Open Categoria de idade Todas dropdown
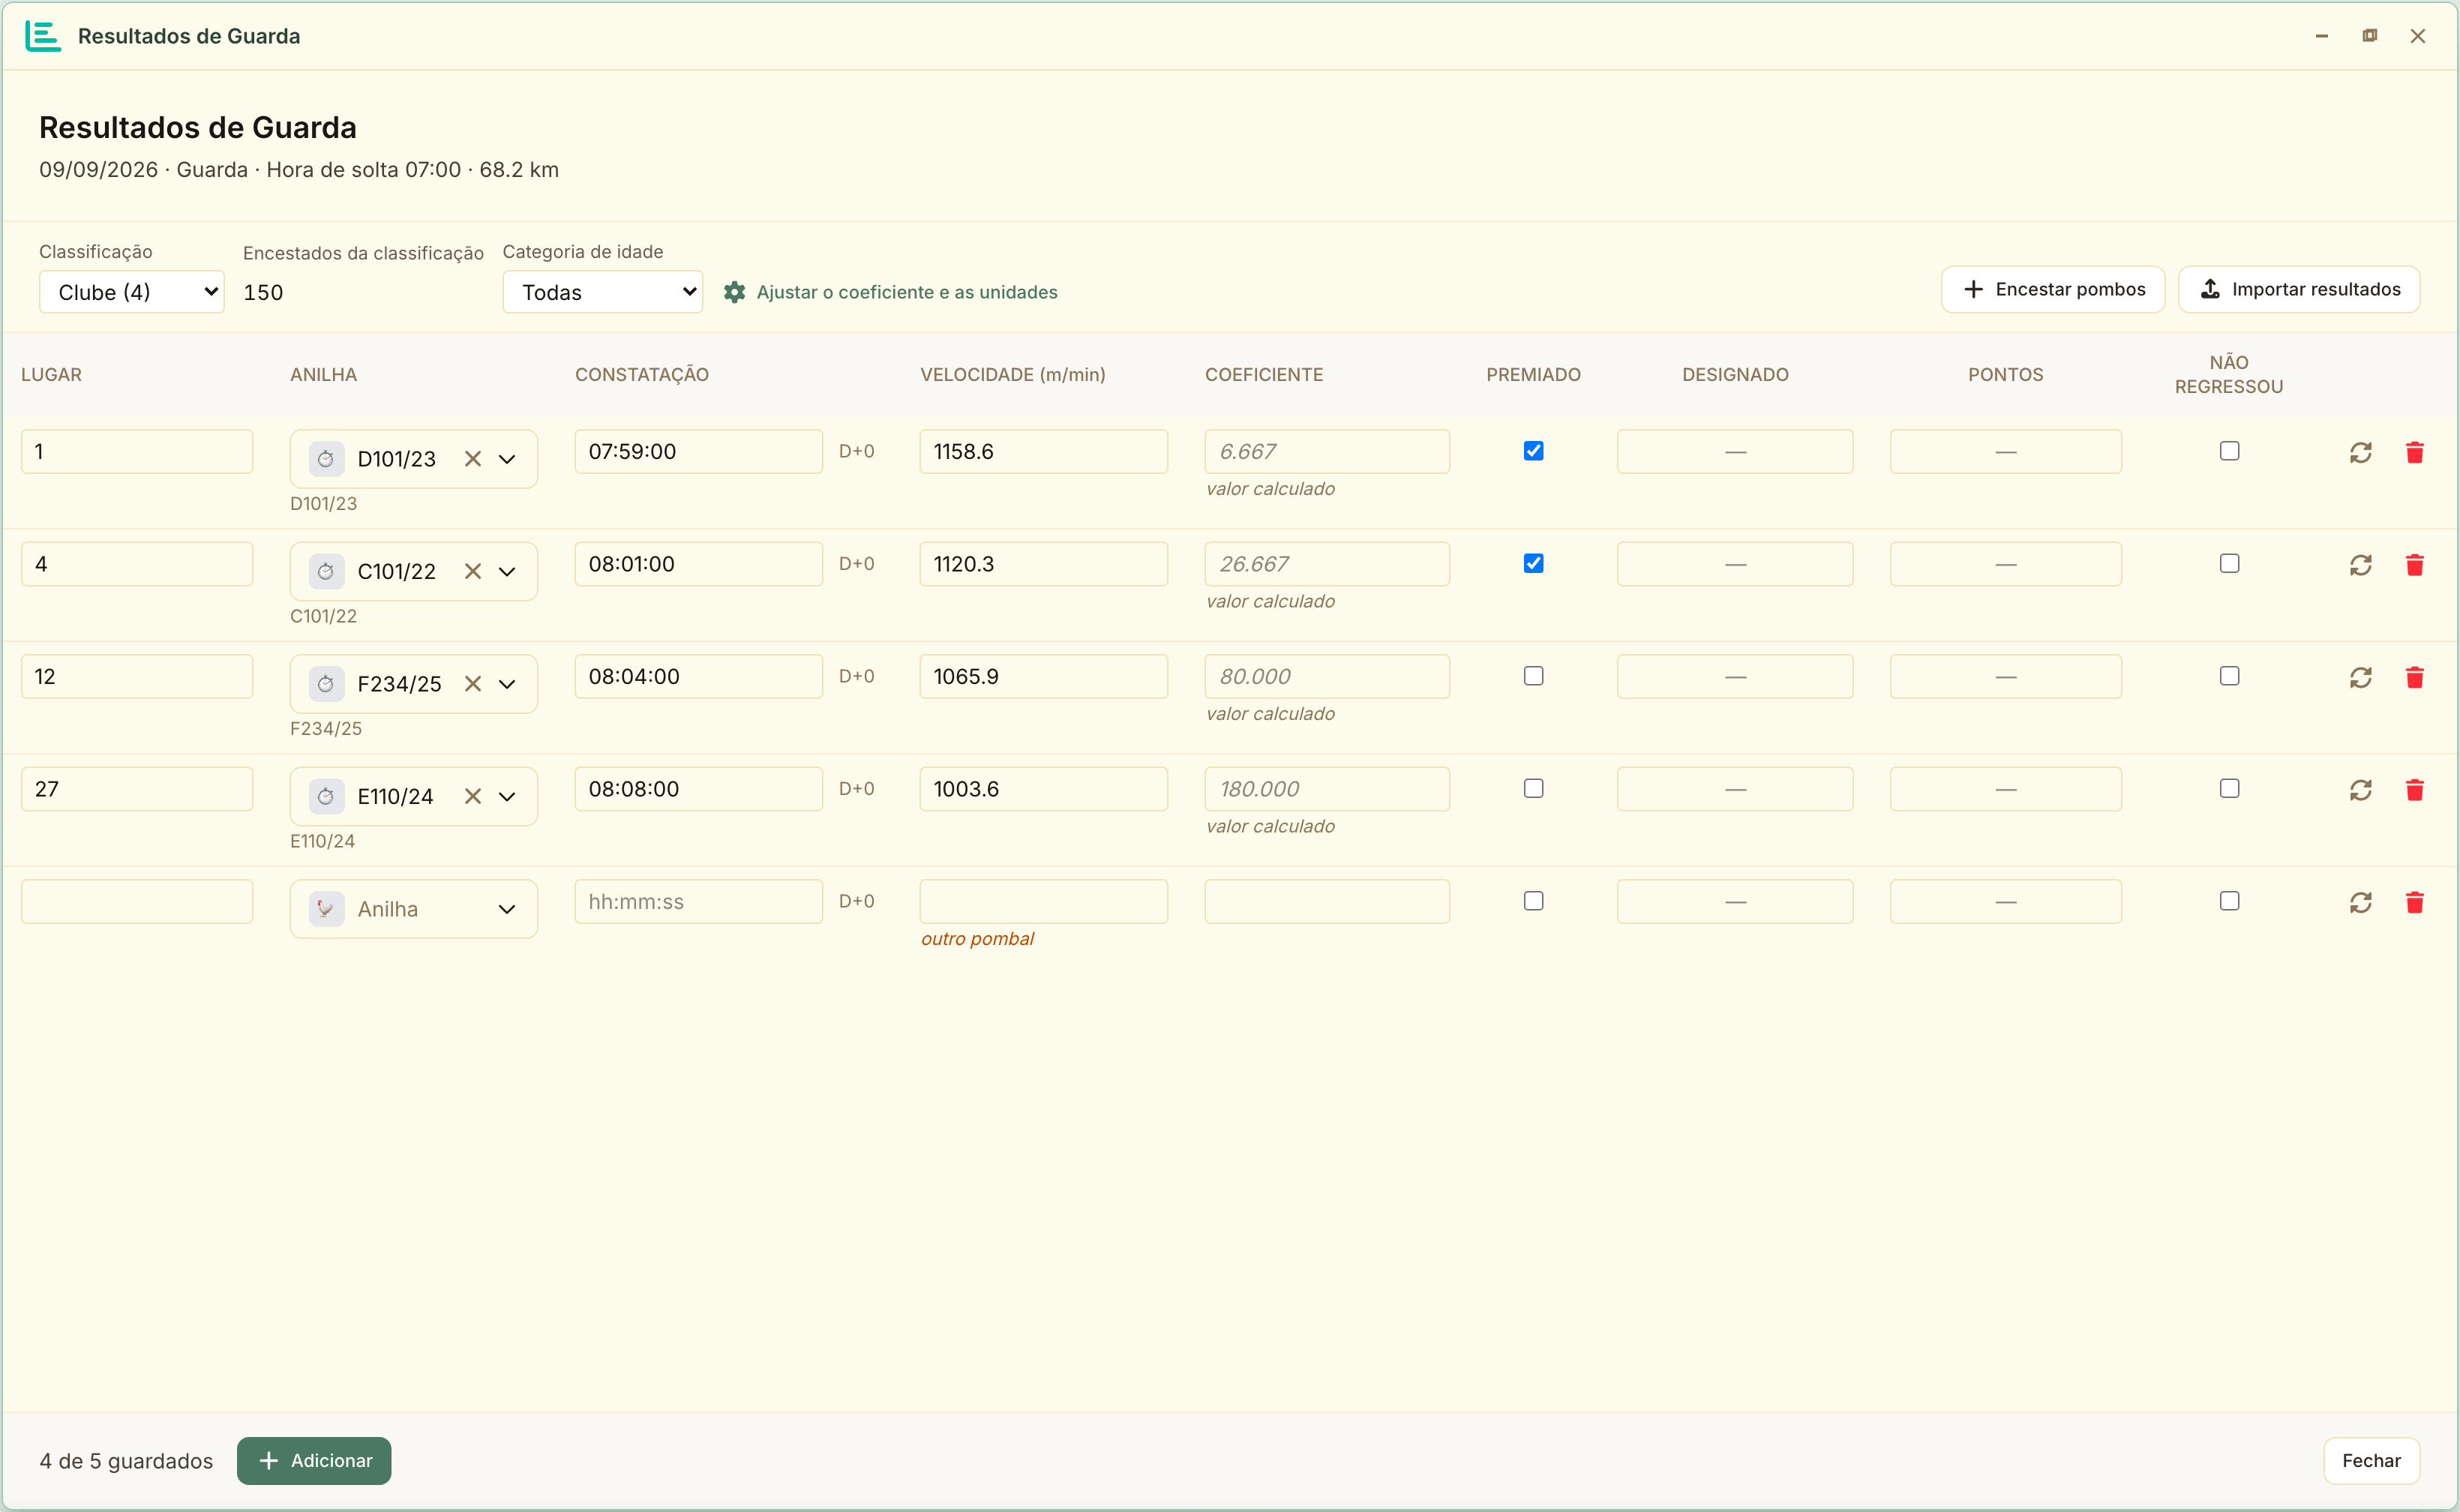 pos(602,292)
